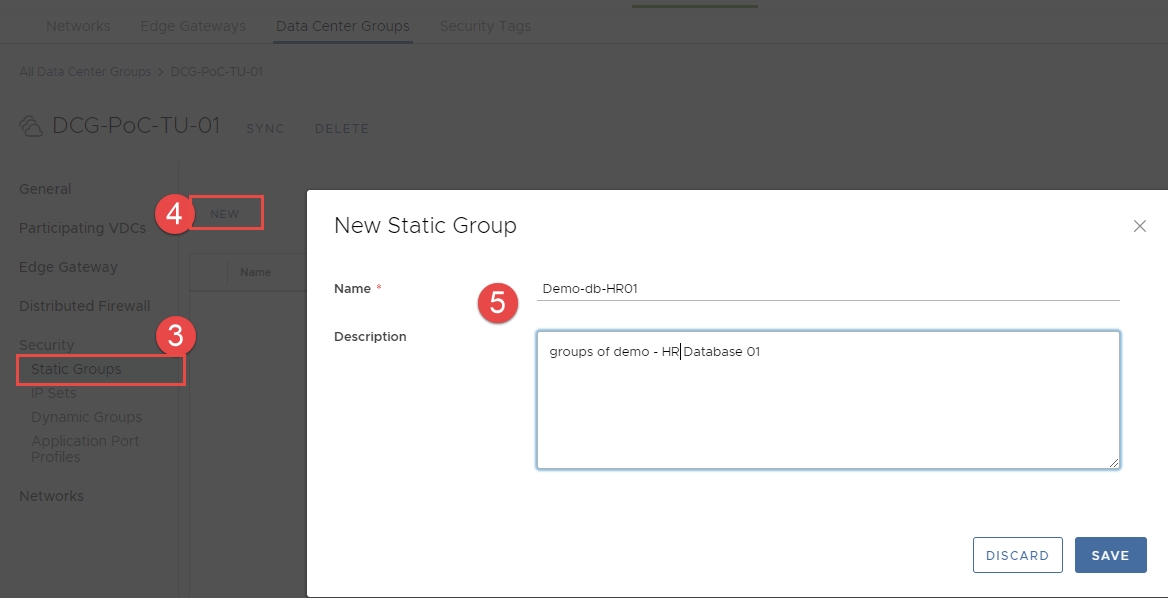This screenshot has height=598, width=1168.
Task: Open IP Sets under Security
Action: [x=54, y=393]
